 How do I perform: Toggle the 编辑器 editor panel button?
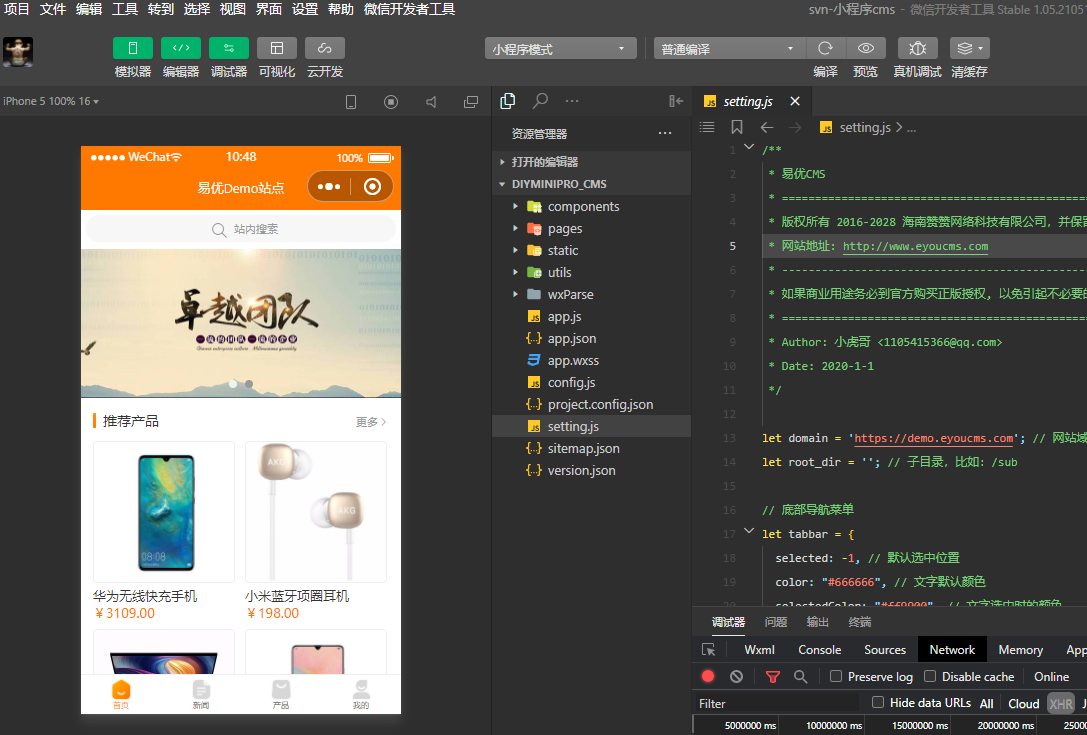click(181, 49)
